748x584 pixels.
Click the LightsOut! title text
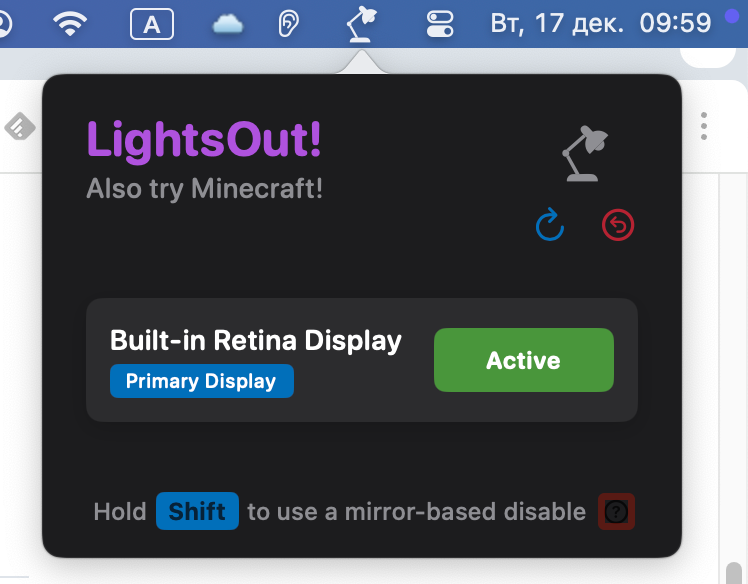[204, 139]
